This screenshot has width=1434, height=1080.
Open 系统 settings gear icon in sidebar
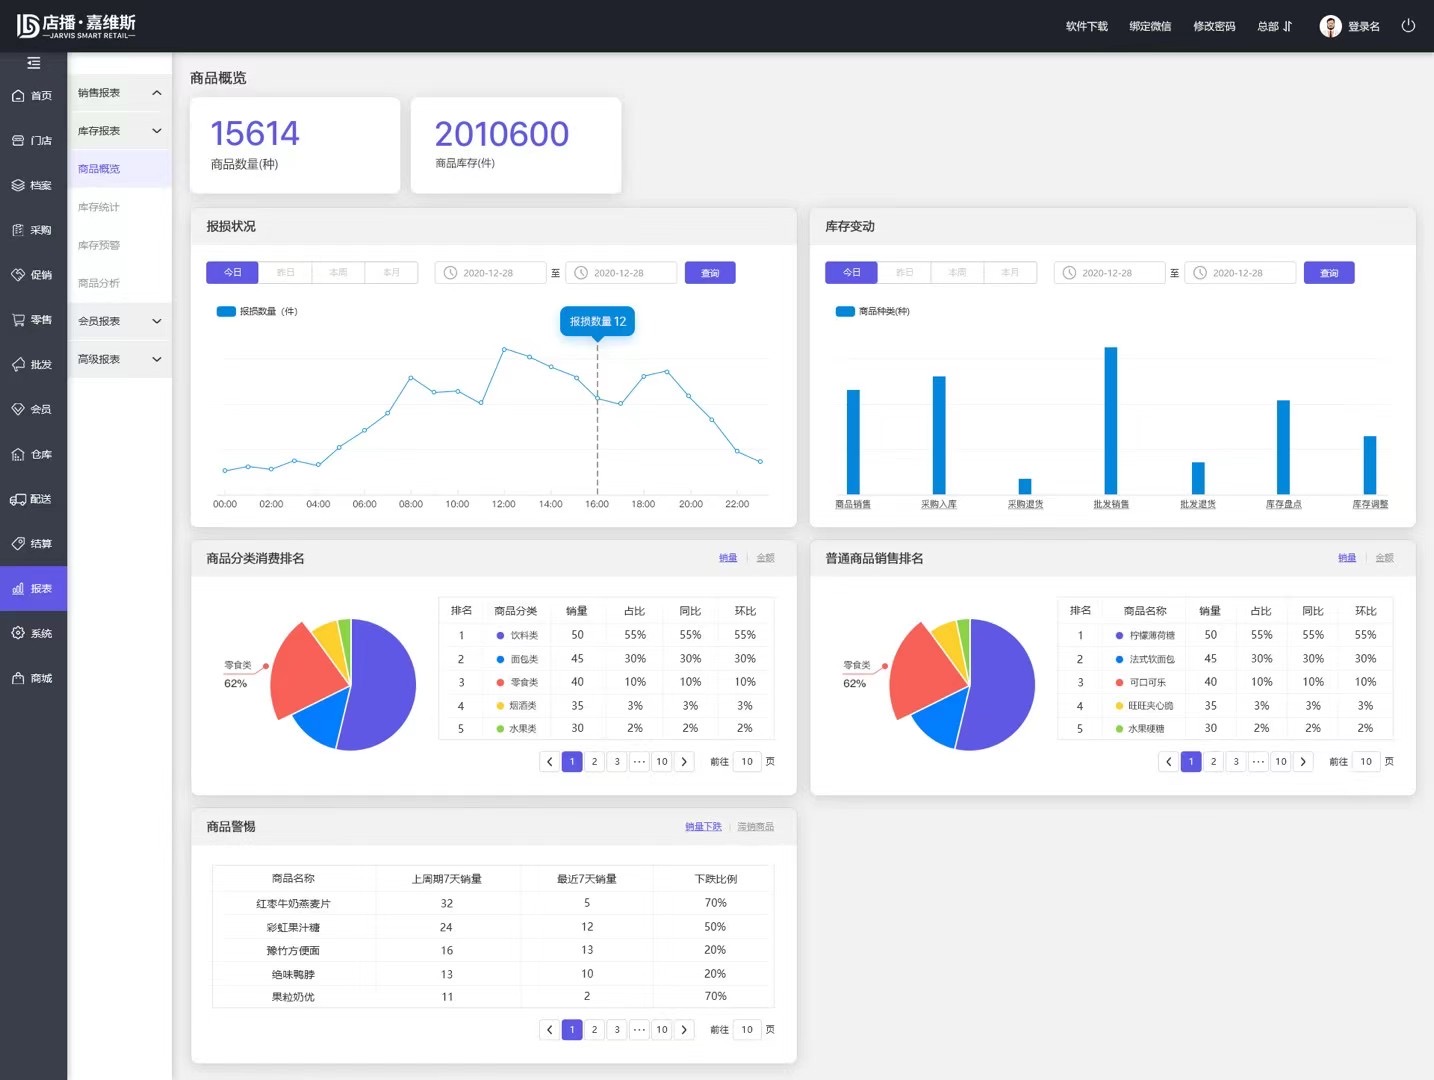(18, 633)
